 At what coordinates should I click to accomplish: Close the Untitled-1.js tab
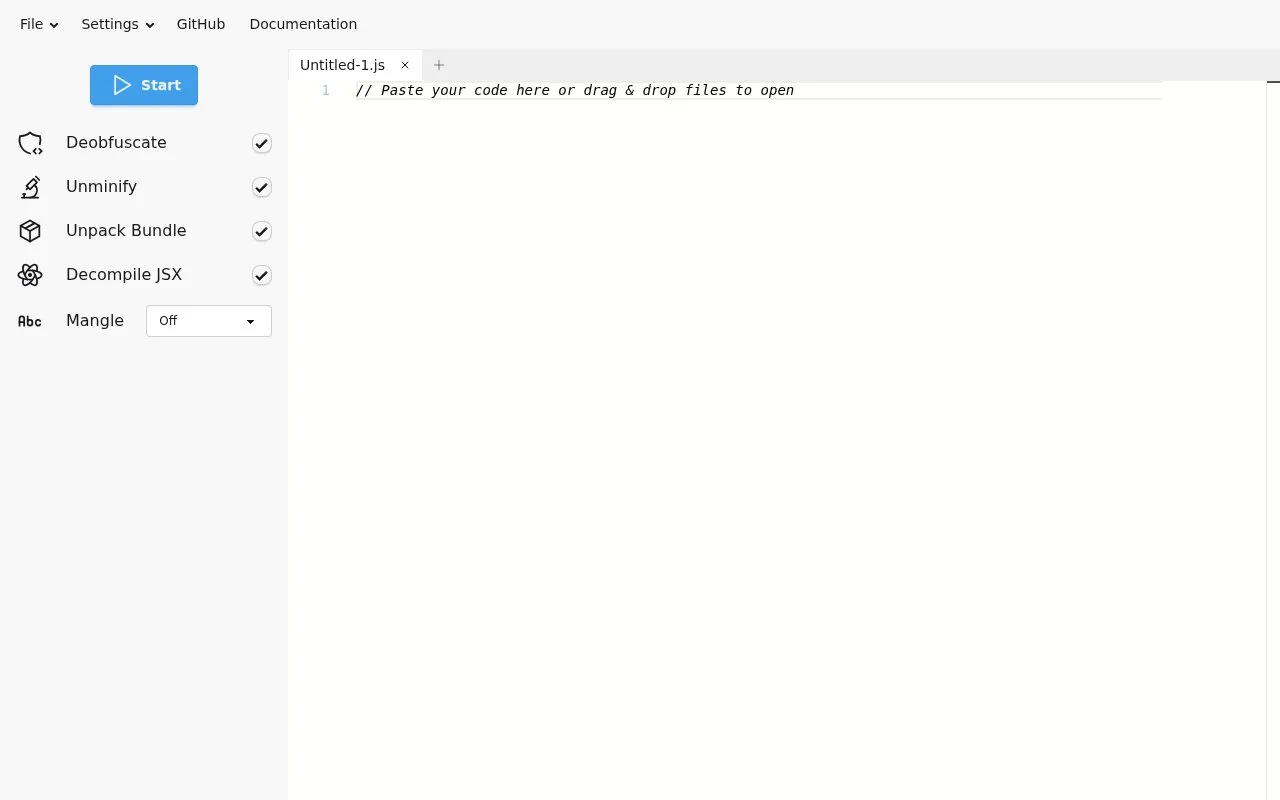point(405,65)
